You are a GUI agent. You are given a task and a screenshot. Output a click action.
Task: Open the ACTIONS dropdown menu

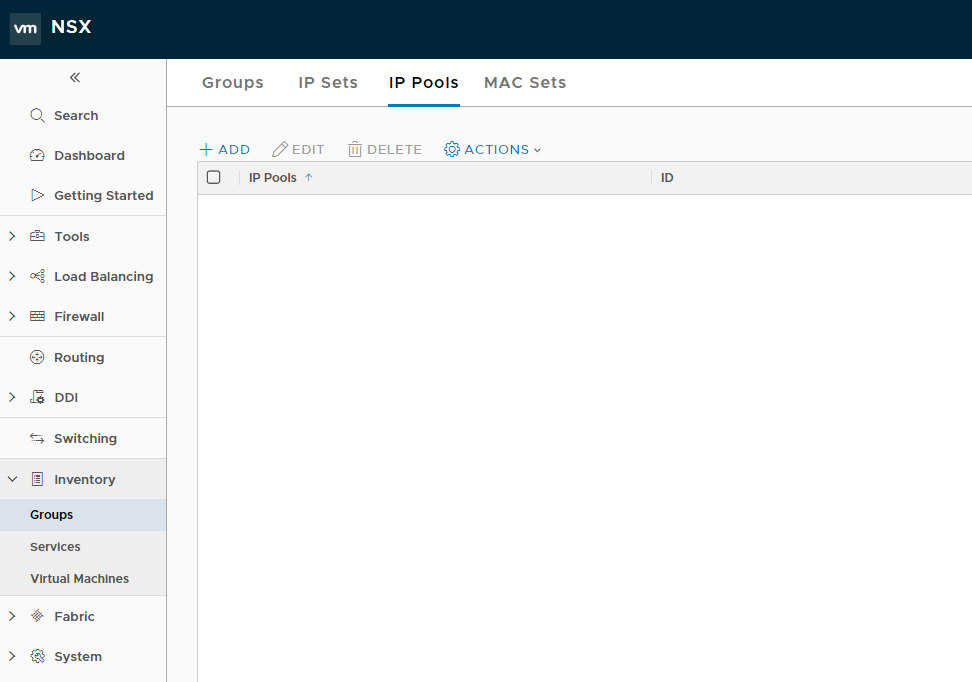coord(492,150)
